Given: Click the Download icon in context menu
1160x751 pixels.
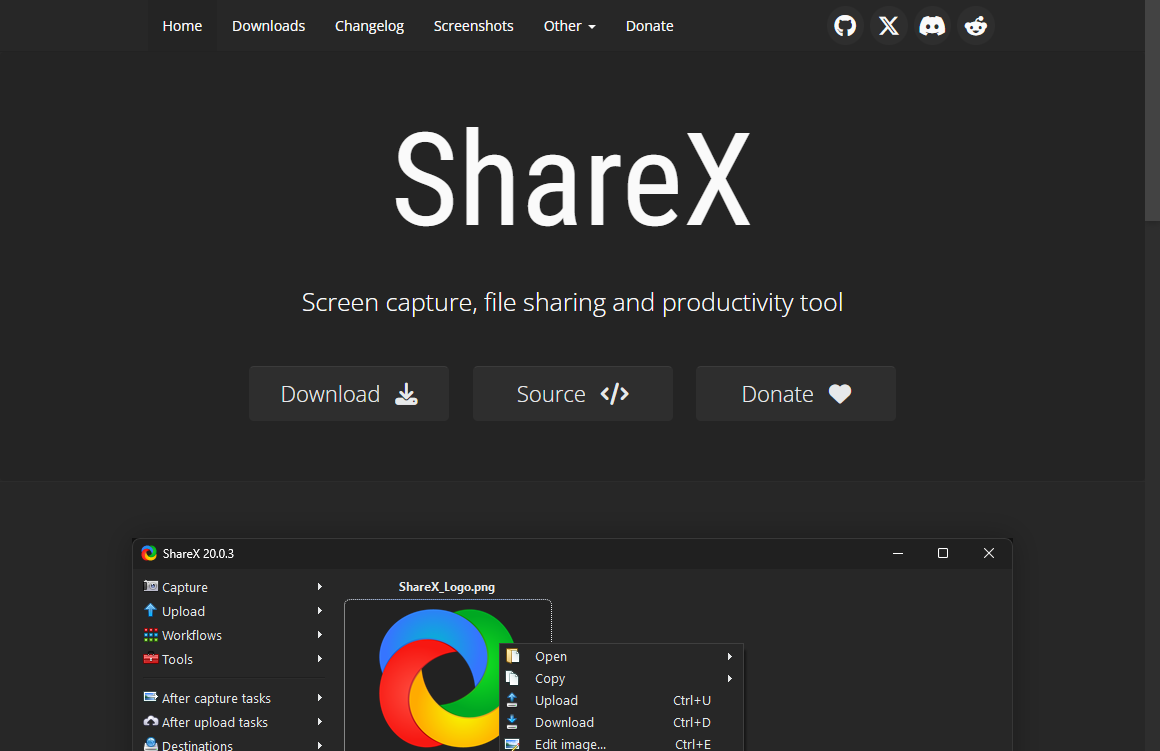Looking at the screenshot, I should pos(512,722).
